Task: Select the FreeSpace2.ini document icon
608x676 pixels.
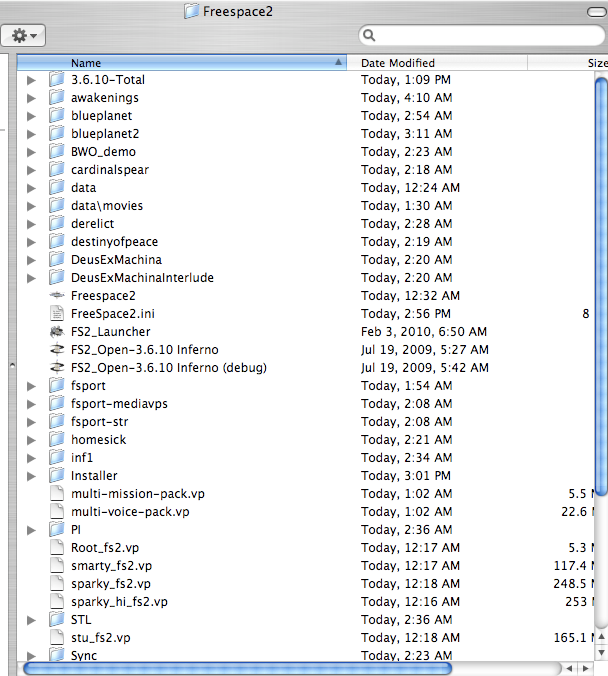Action: pos(57,313)
